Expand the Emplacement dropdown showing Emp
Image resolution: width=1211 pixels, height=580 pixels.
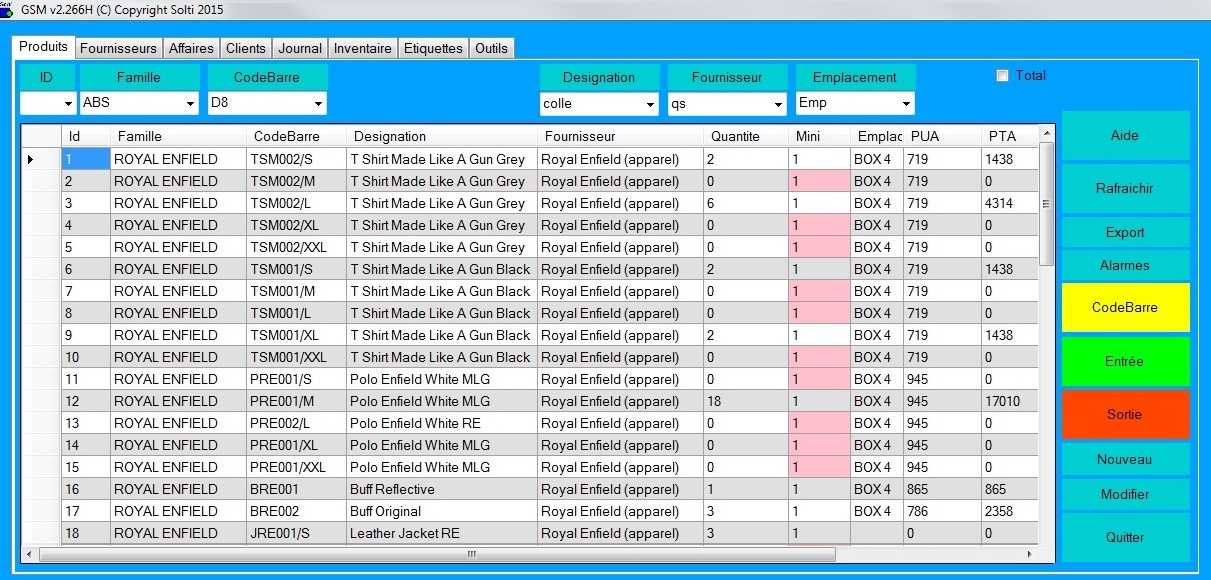[x=905, y=102]
